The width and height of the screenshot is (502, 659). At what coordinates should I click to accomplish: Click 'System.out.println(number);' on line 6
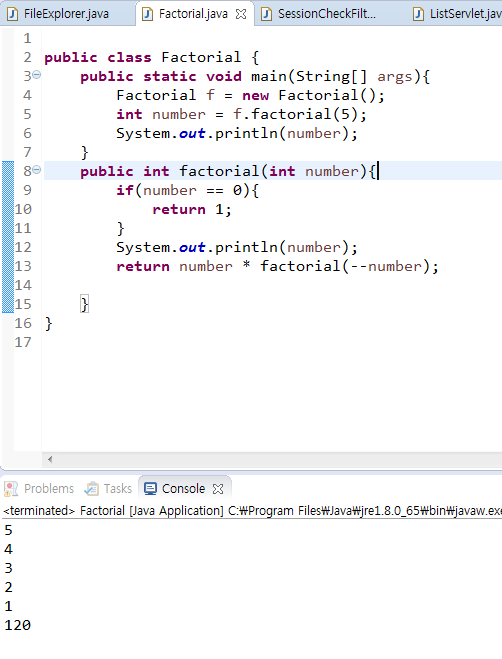[237, 134]
